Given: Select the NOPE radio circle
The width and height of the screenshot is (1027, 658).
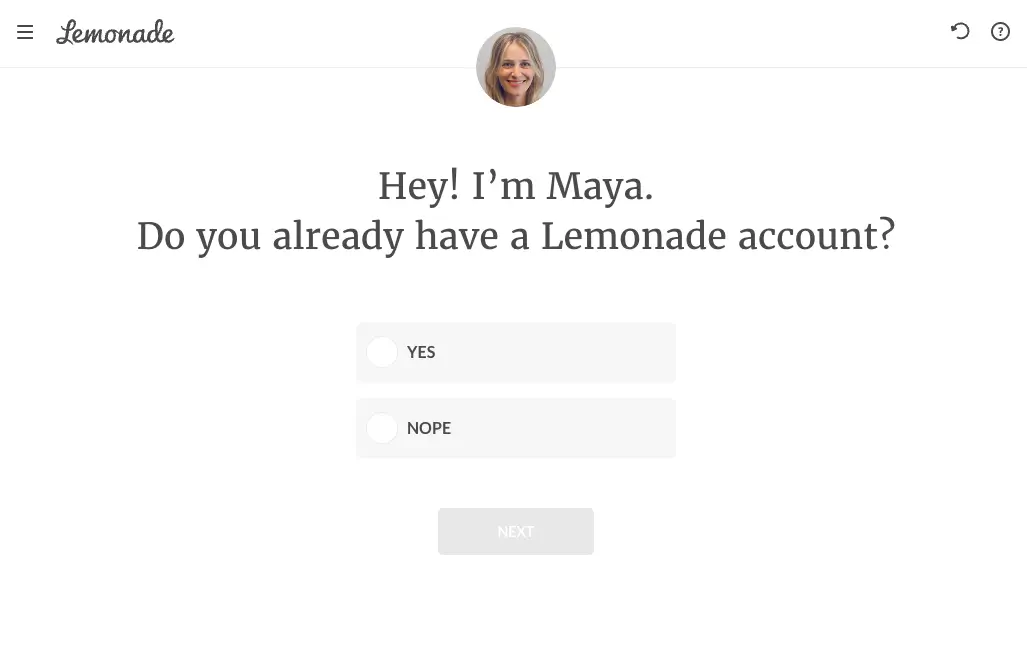Looking at the screenshot, I should pyautogui.click(x=382, y=428).
